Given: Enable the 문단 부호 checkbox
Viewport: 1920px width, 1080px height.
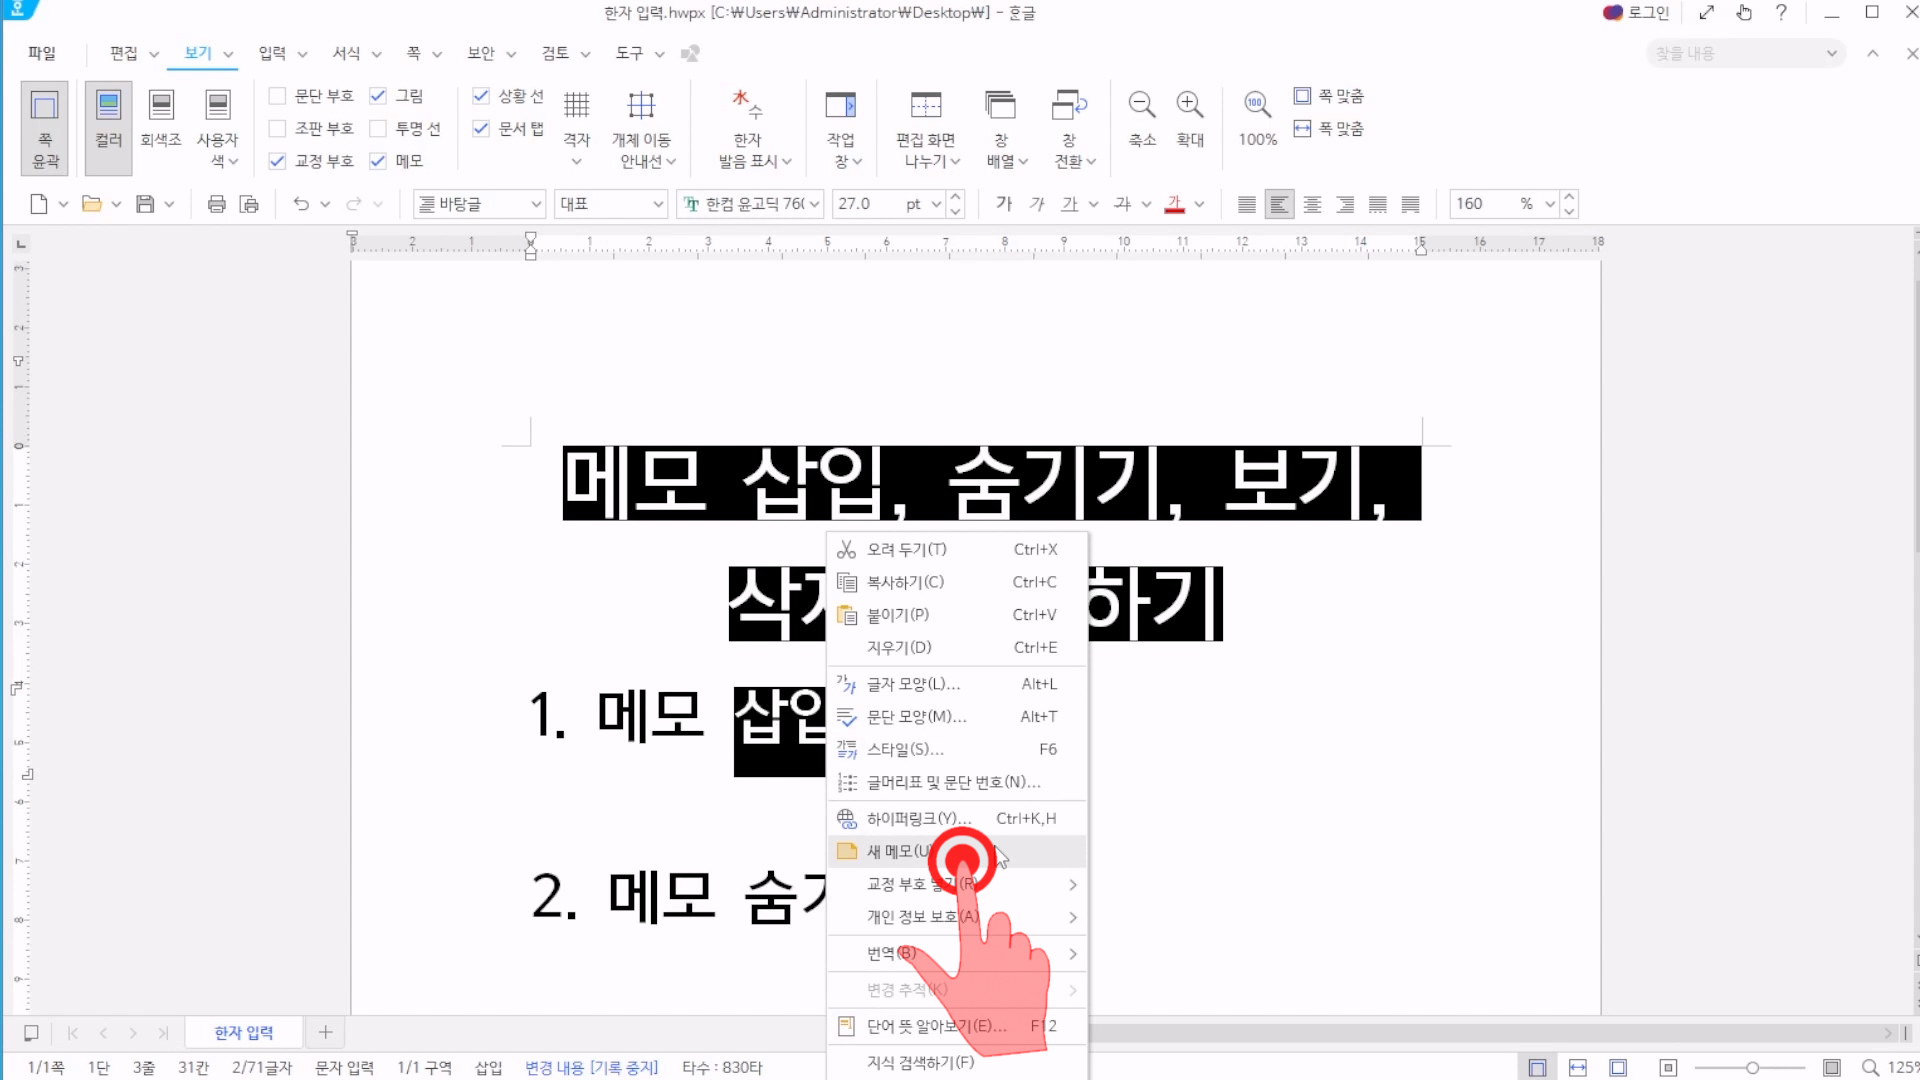Looking at the screenshot, I should point(278,96).
